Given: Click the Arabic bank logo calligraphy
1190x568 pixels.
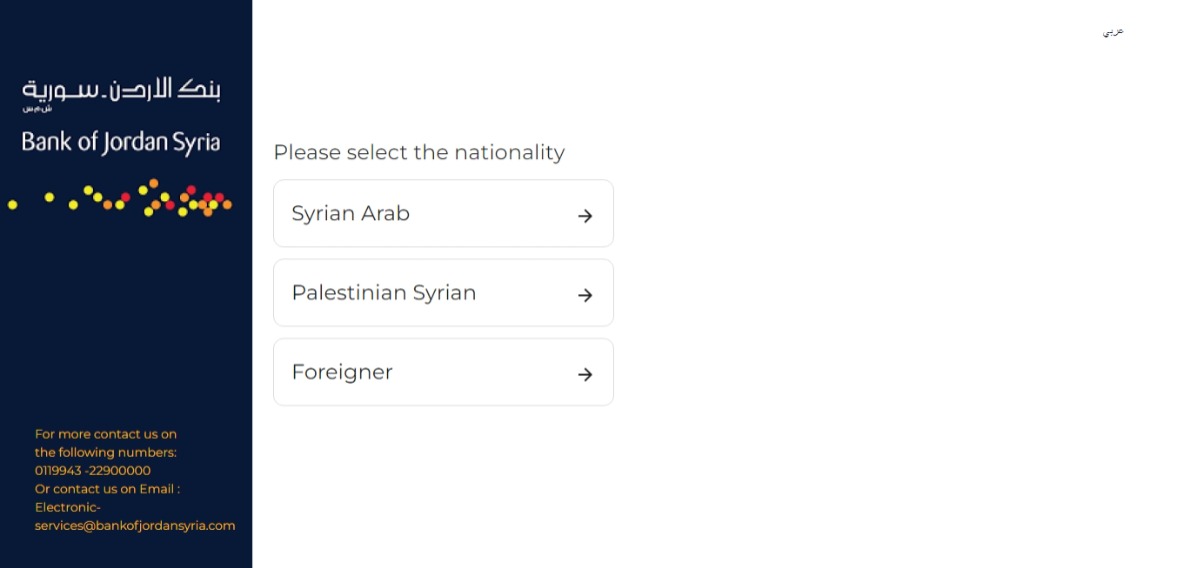Looking at the screenshot, I should tap(121, 90).
